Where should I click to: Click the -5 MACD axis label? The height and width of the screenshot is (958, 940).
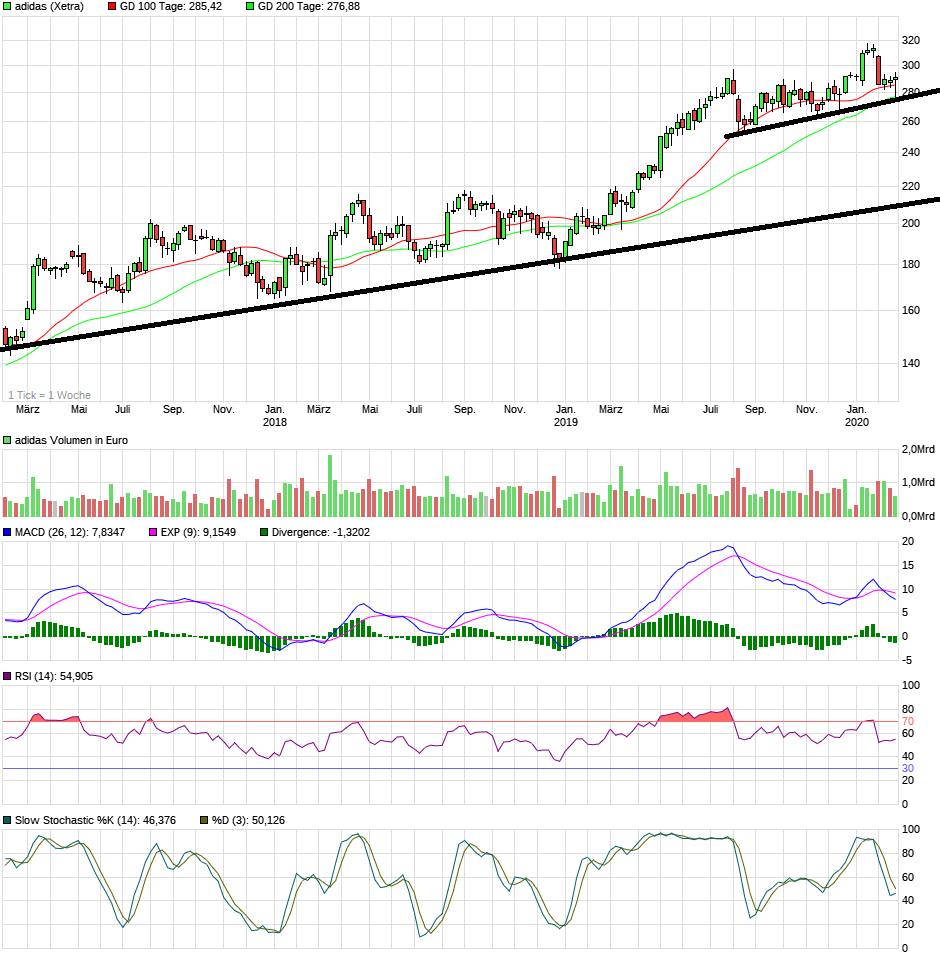(x=906, y=660)
